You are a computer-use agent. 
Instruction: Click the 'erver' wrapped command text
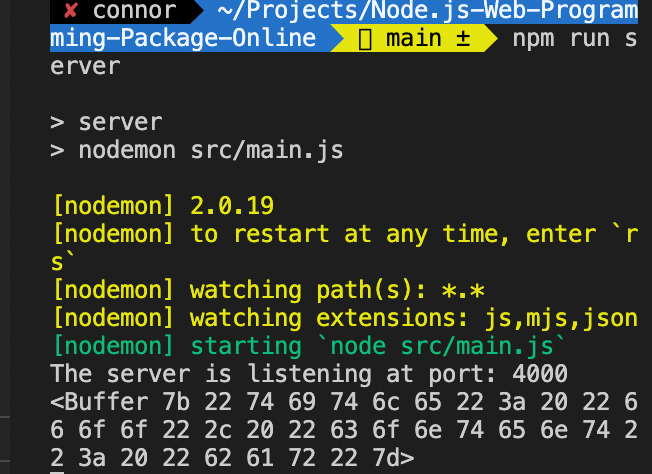point(85,67)
